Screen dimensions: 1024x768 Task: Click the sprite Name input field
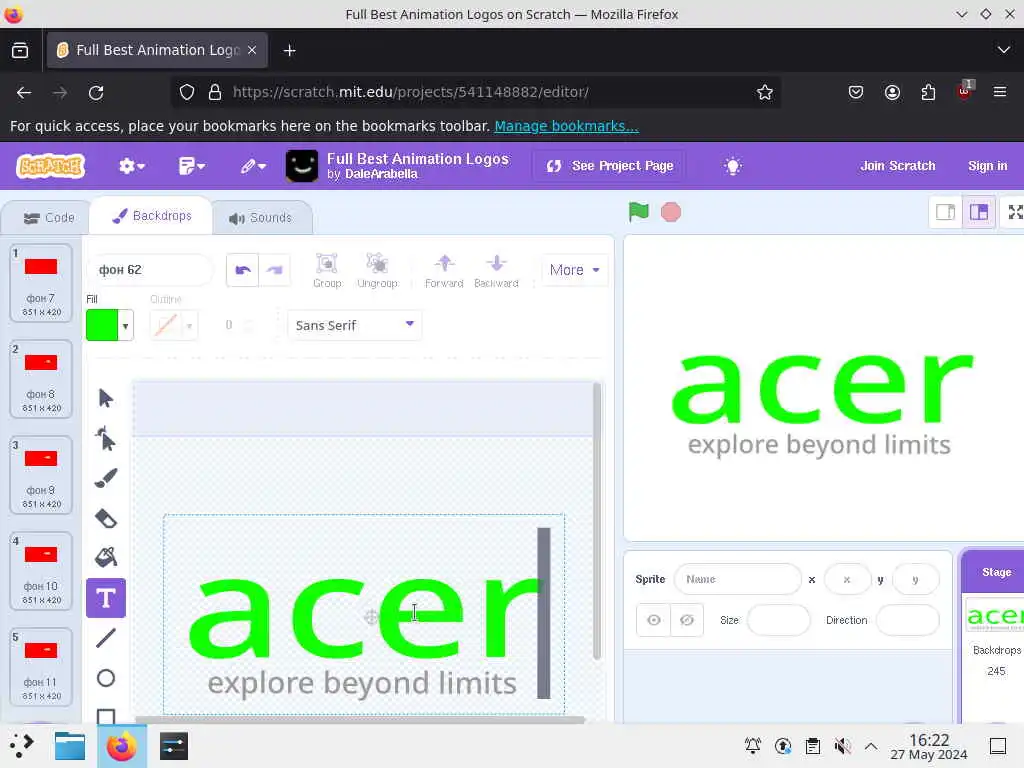point(737,579)
